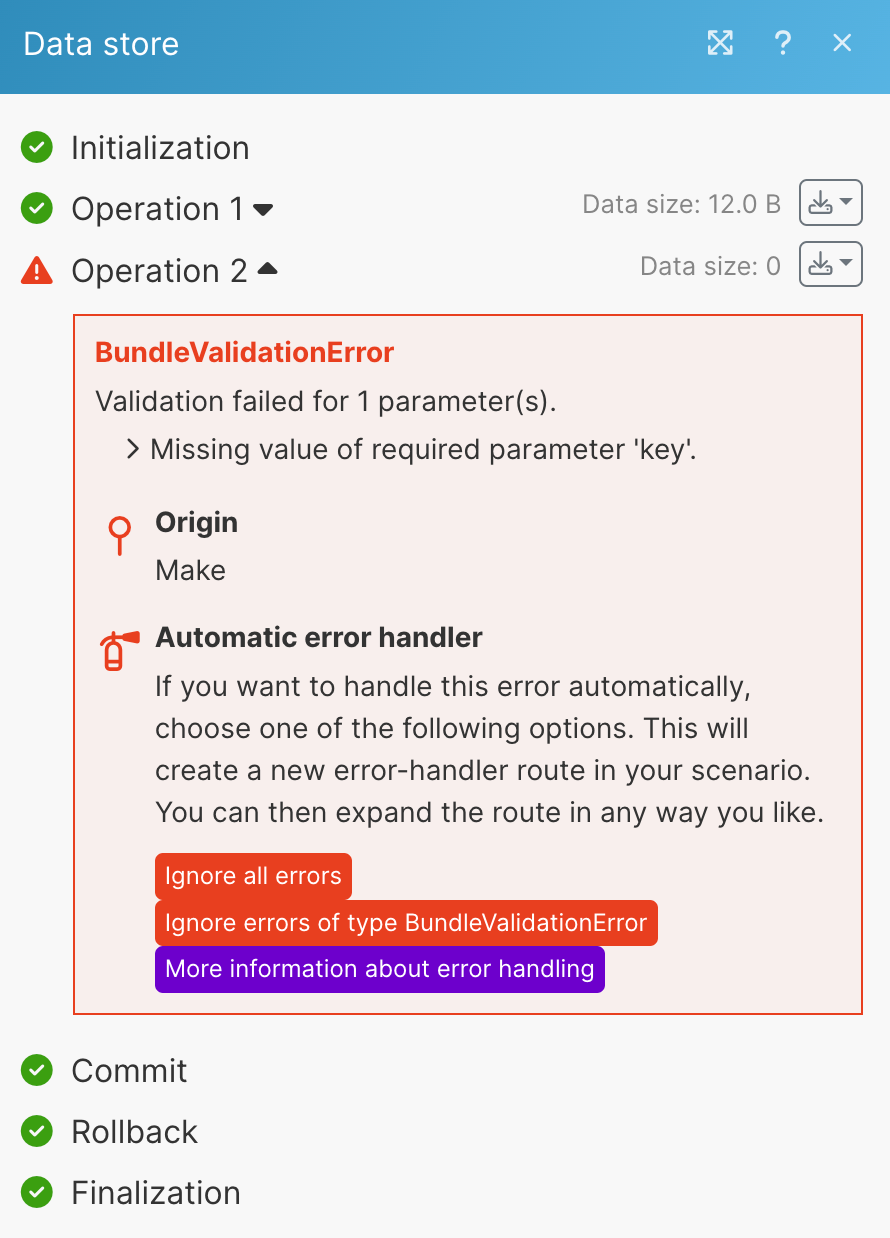Open Operation 2 download output dropdown
Viewport: 890px width, 1238px height.
point(830,265)
